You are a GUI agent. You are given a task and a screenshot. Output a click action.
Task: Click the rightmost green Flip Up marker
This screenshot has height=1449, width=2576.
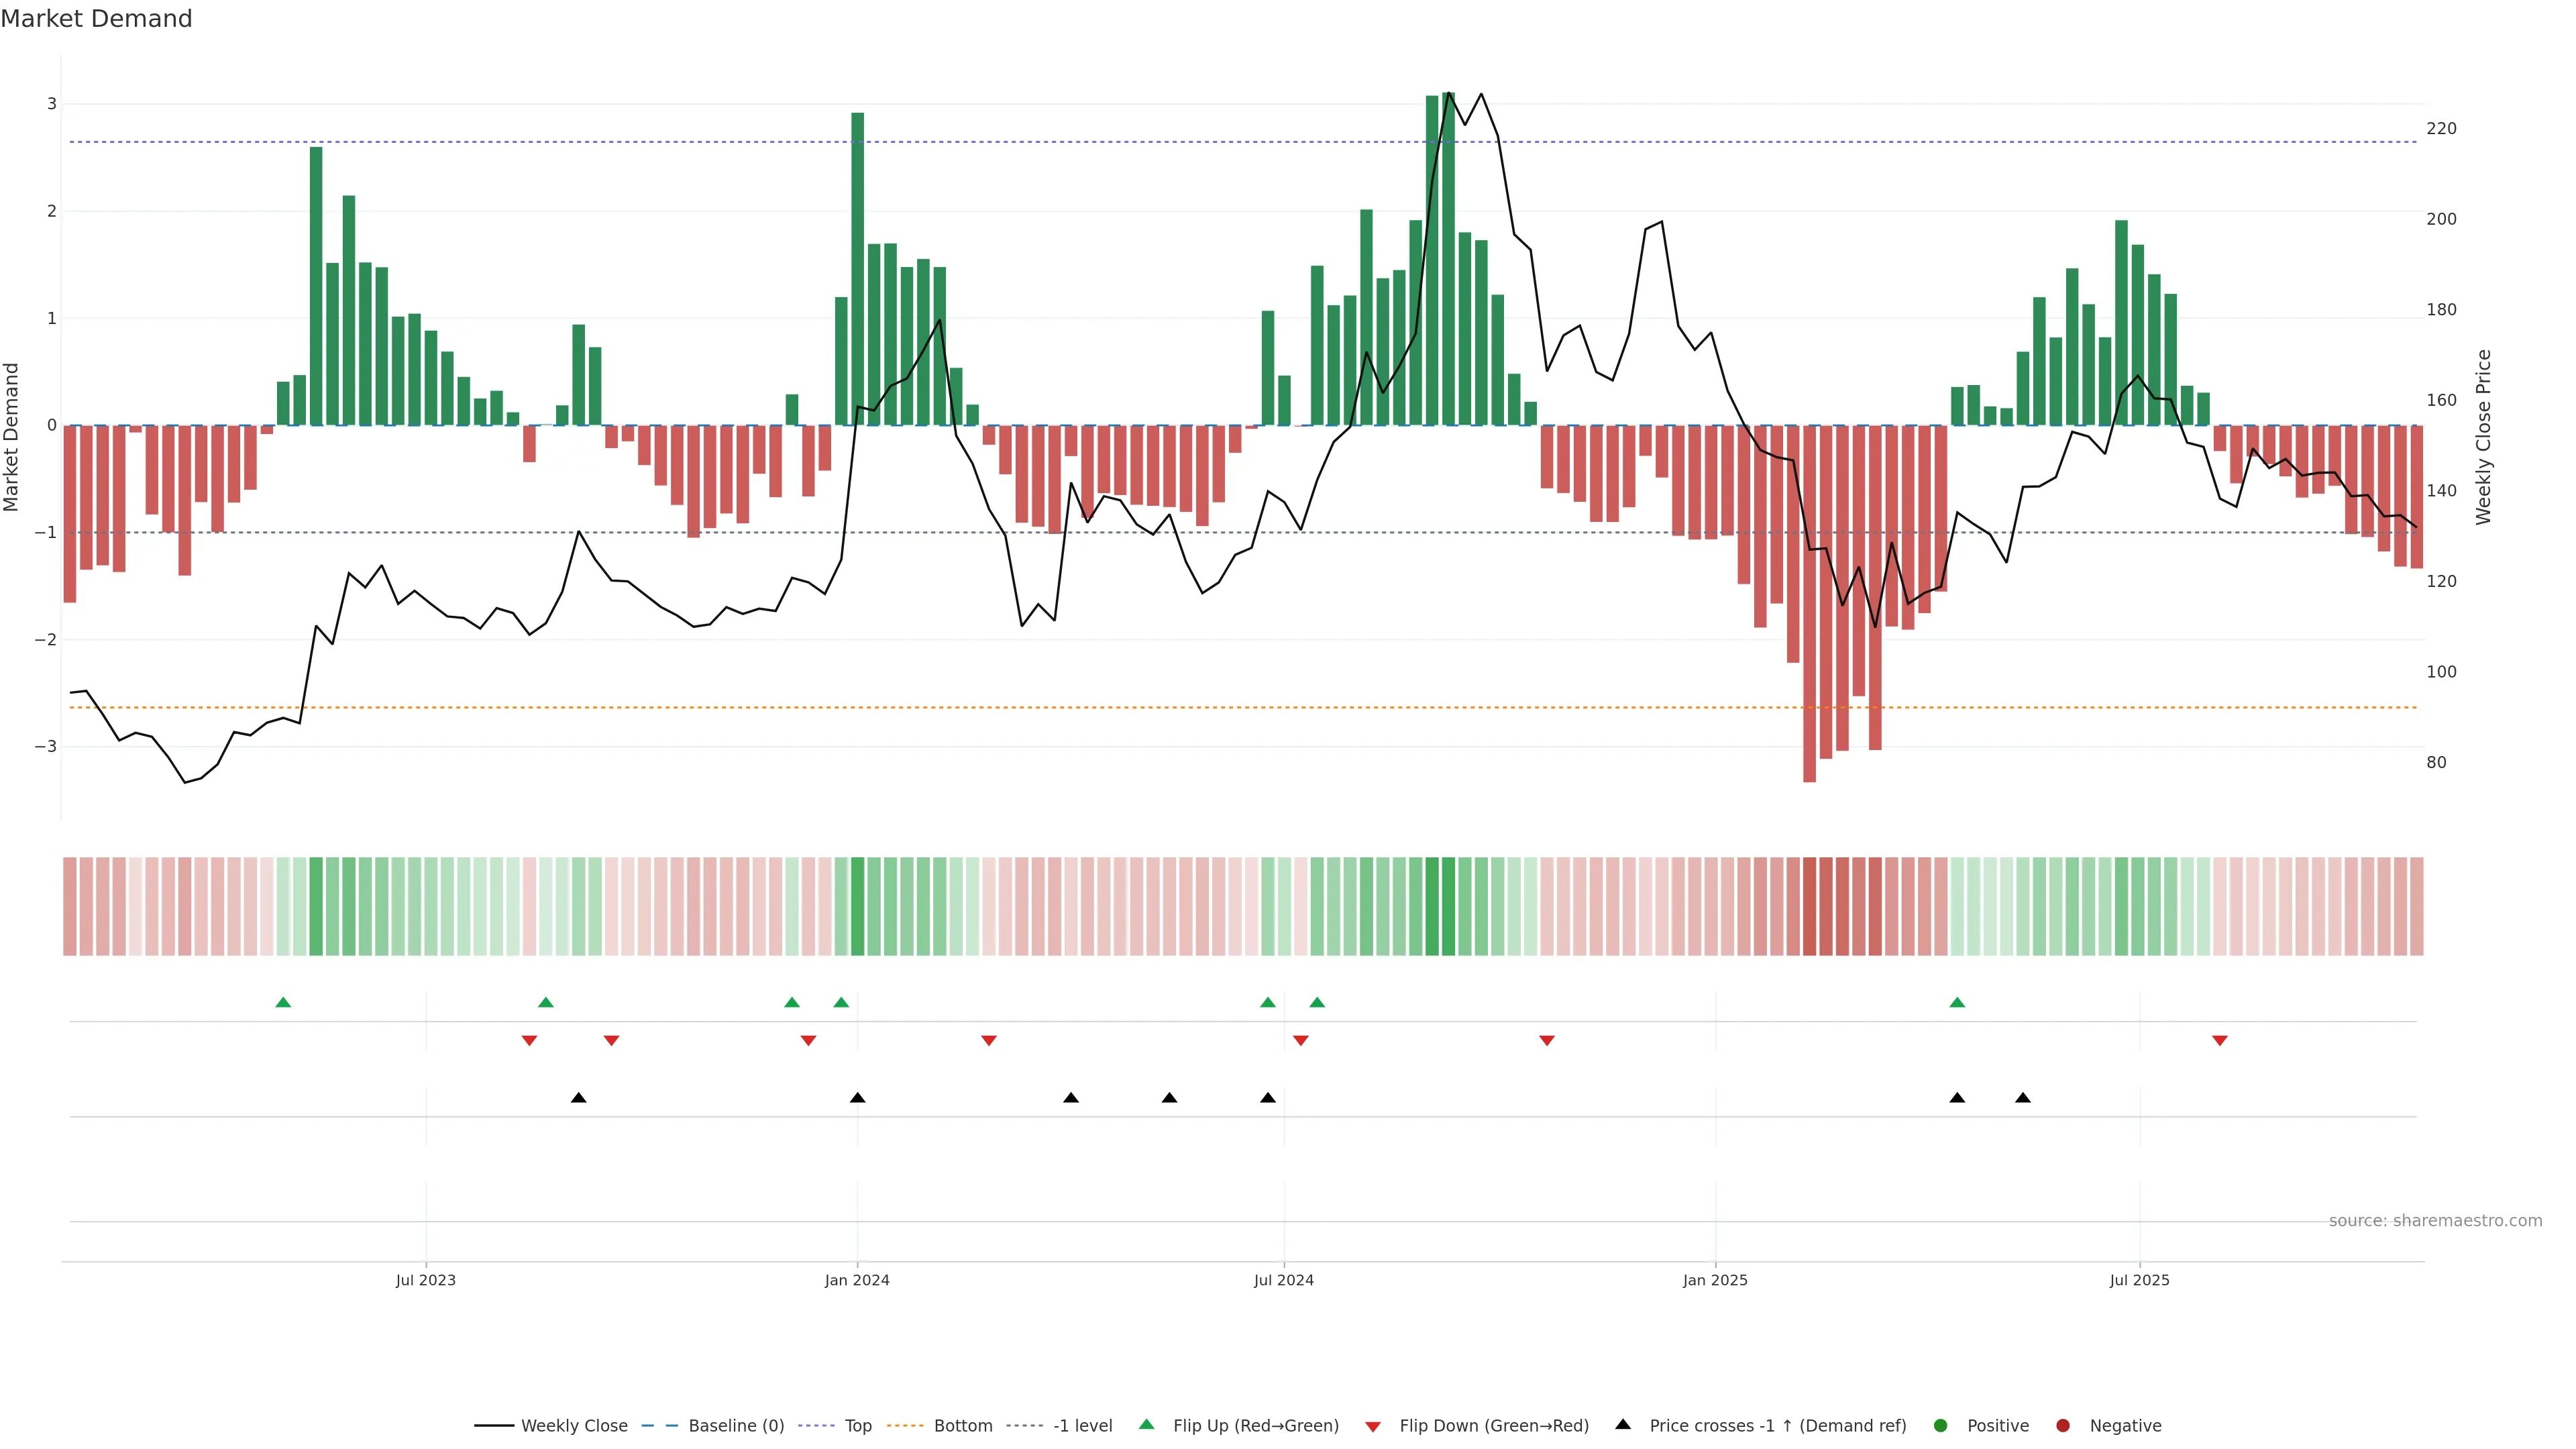click(x=1957, y=1002)
